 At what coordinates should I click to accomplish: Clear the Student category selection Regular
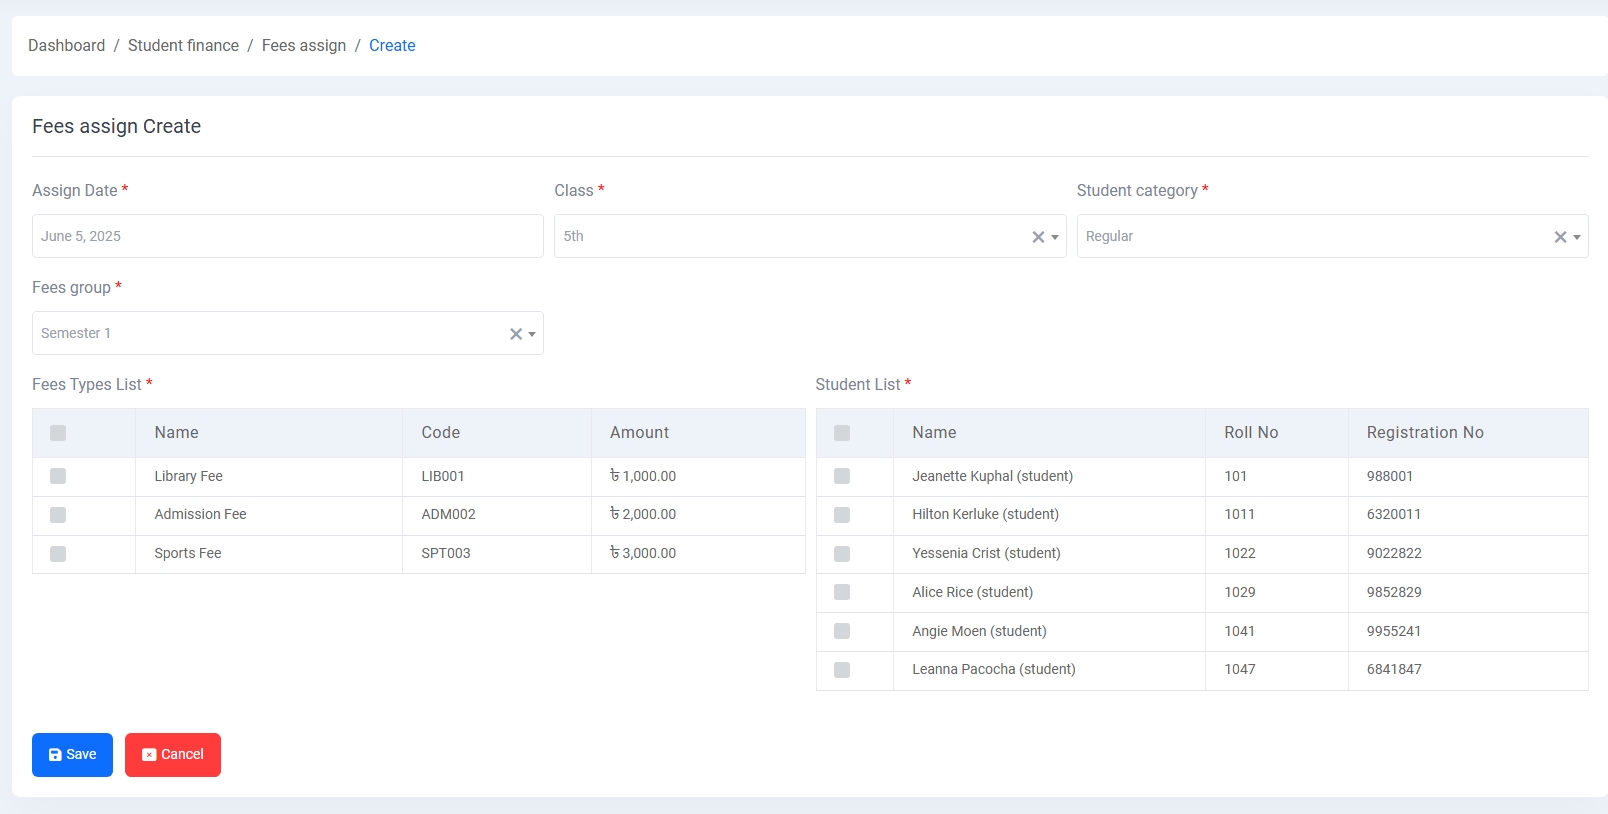tap(1560, 237)
